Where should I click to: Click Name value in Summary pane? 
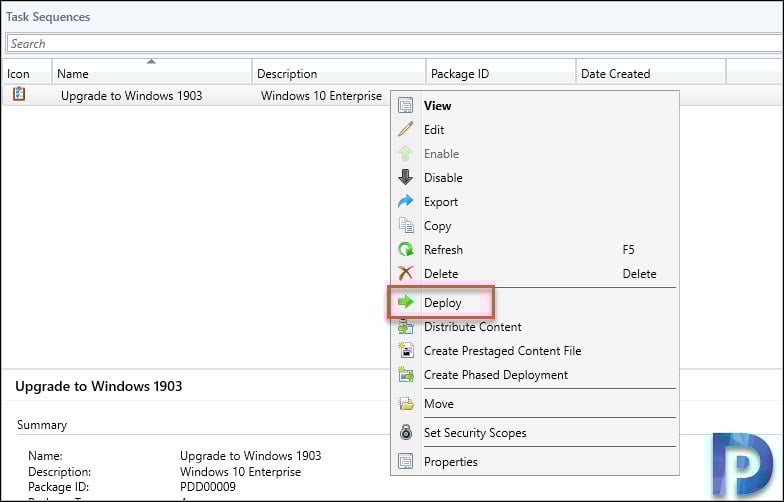tap(250, 456)
